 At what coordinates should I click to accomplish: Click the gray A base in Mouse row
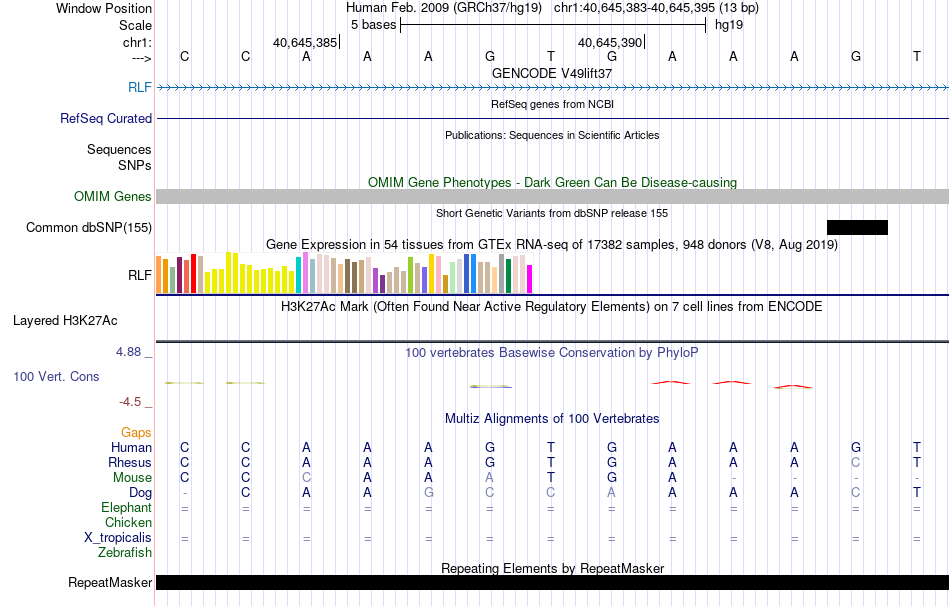click(x=490, y=478)
